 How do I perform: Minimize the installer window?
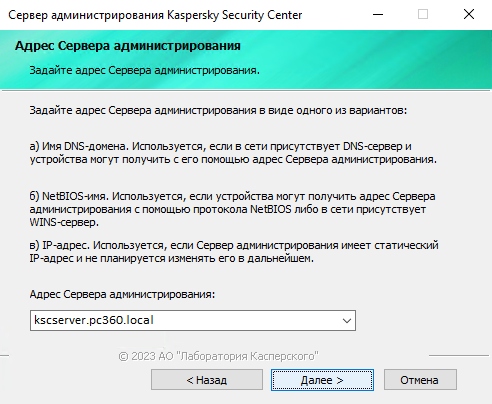point(378,14)
